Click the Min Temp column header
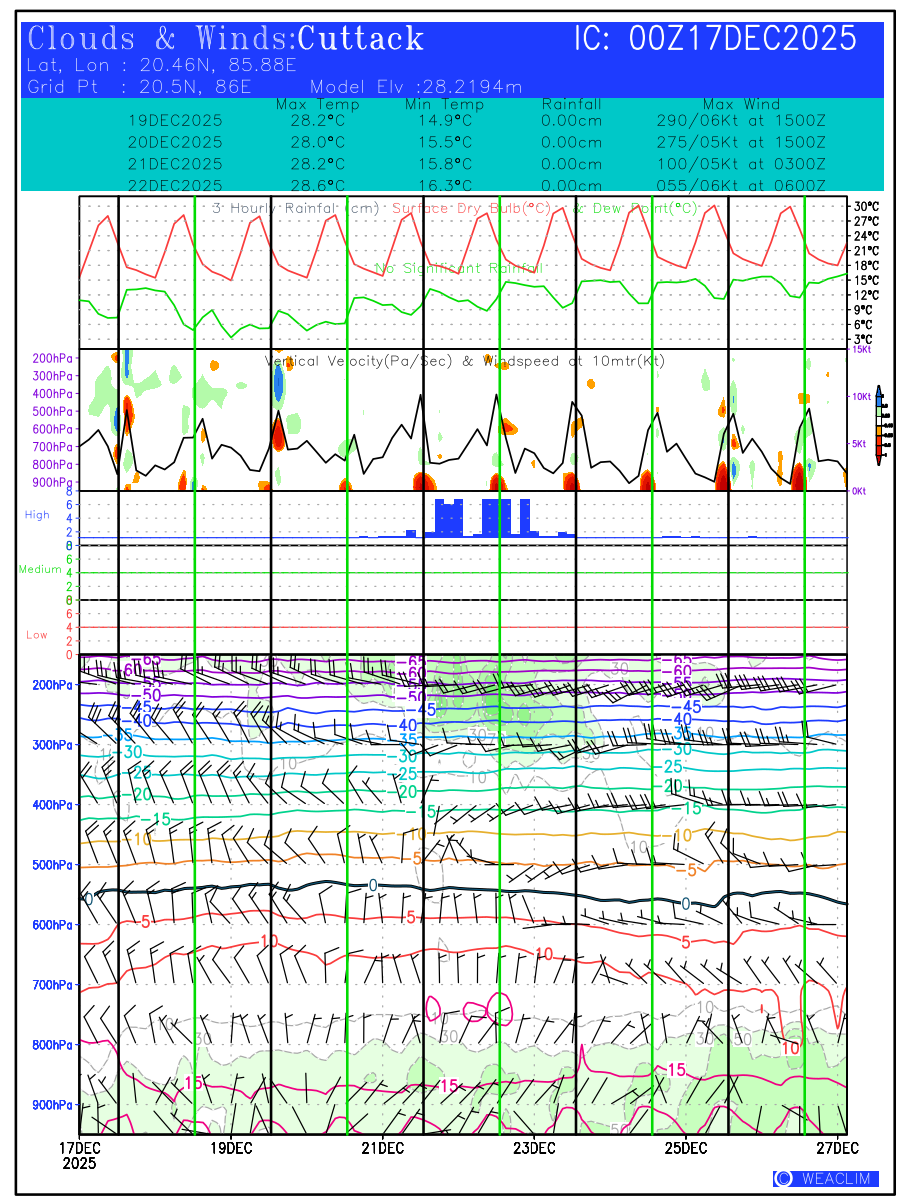This screenshot has width=900, height=1200. point(444,104)
